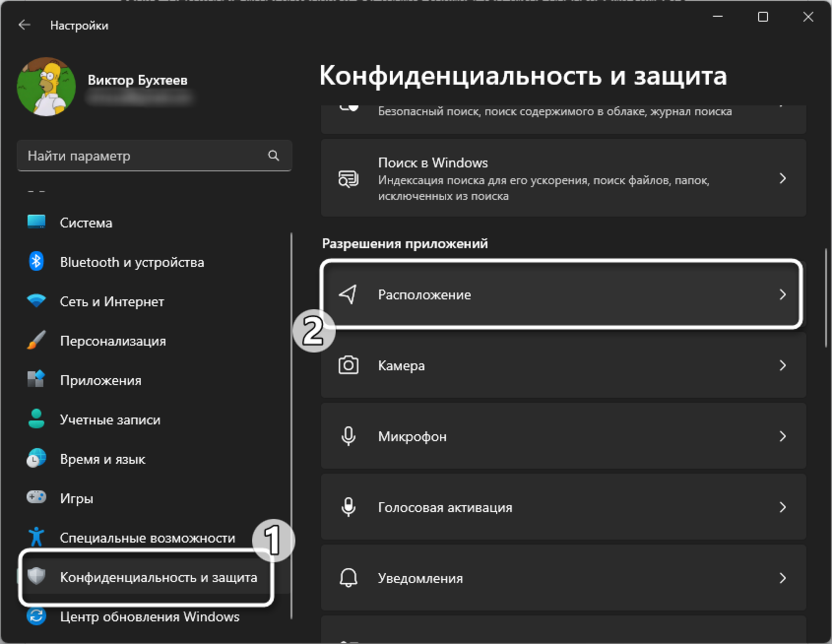Viewport: 832px width, 644px height.
Task: Click the Виктор Бухтеев profile avatar
Action: (40, 86)
